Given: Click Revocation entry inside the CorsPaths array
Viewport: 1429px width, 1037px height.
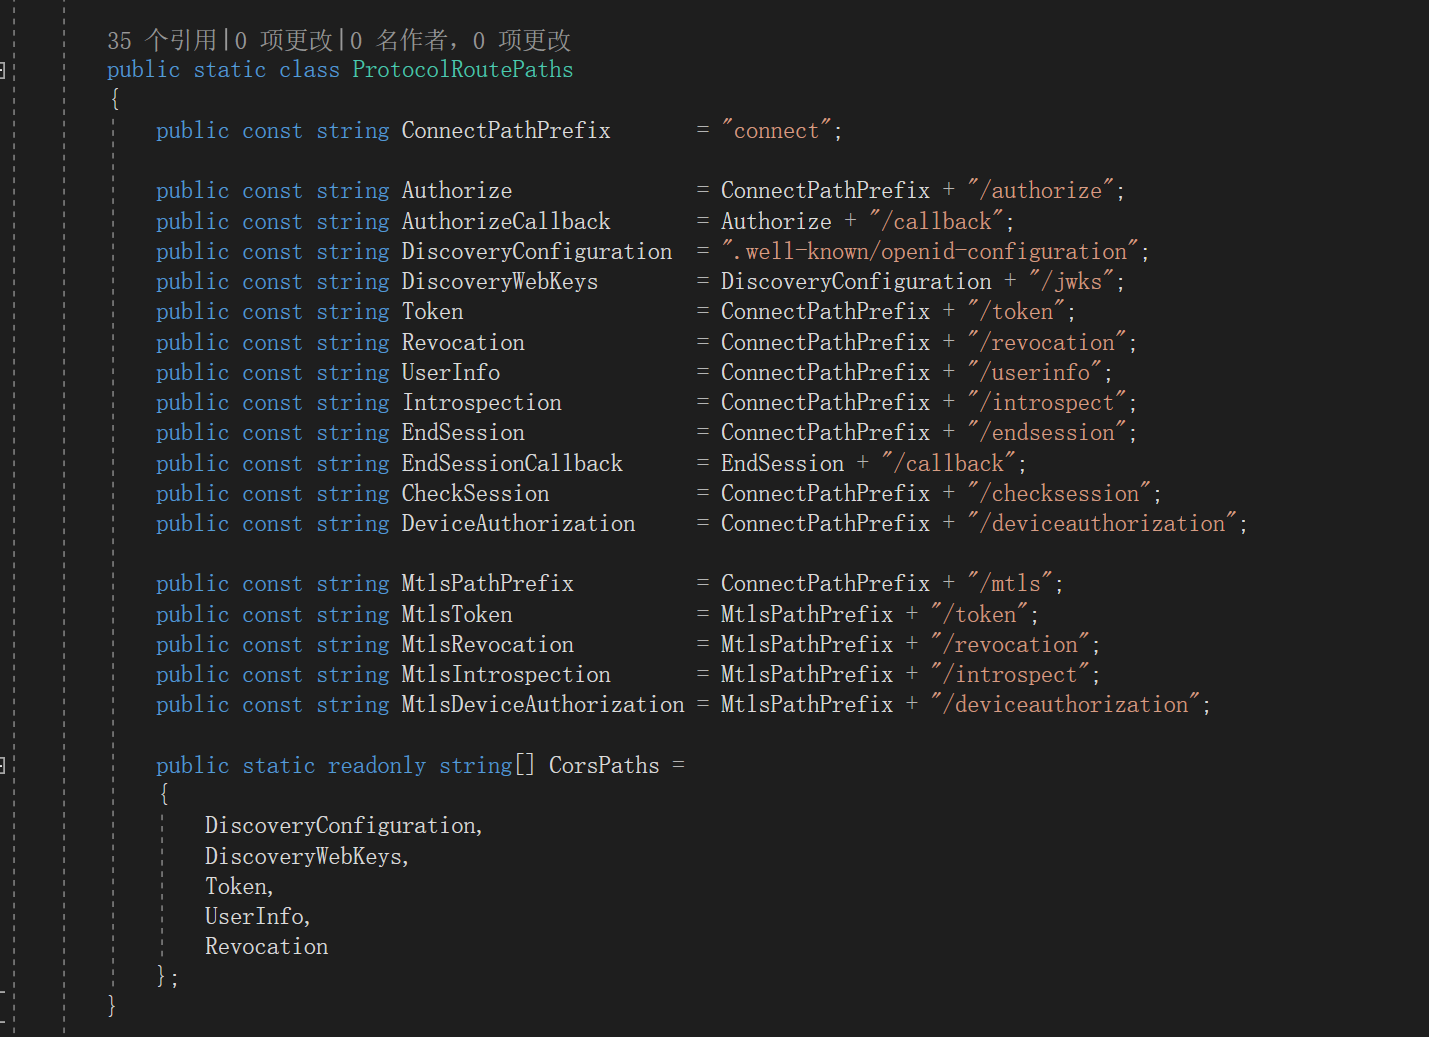Looking at the screenshot, I should 266,947.
